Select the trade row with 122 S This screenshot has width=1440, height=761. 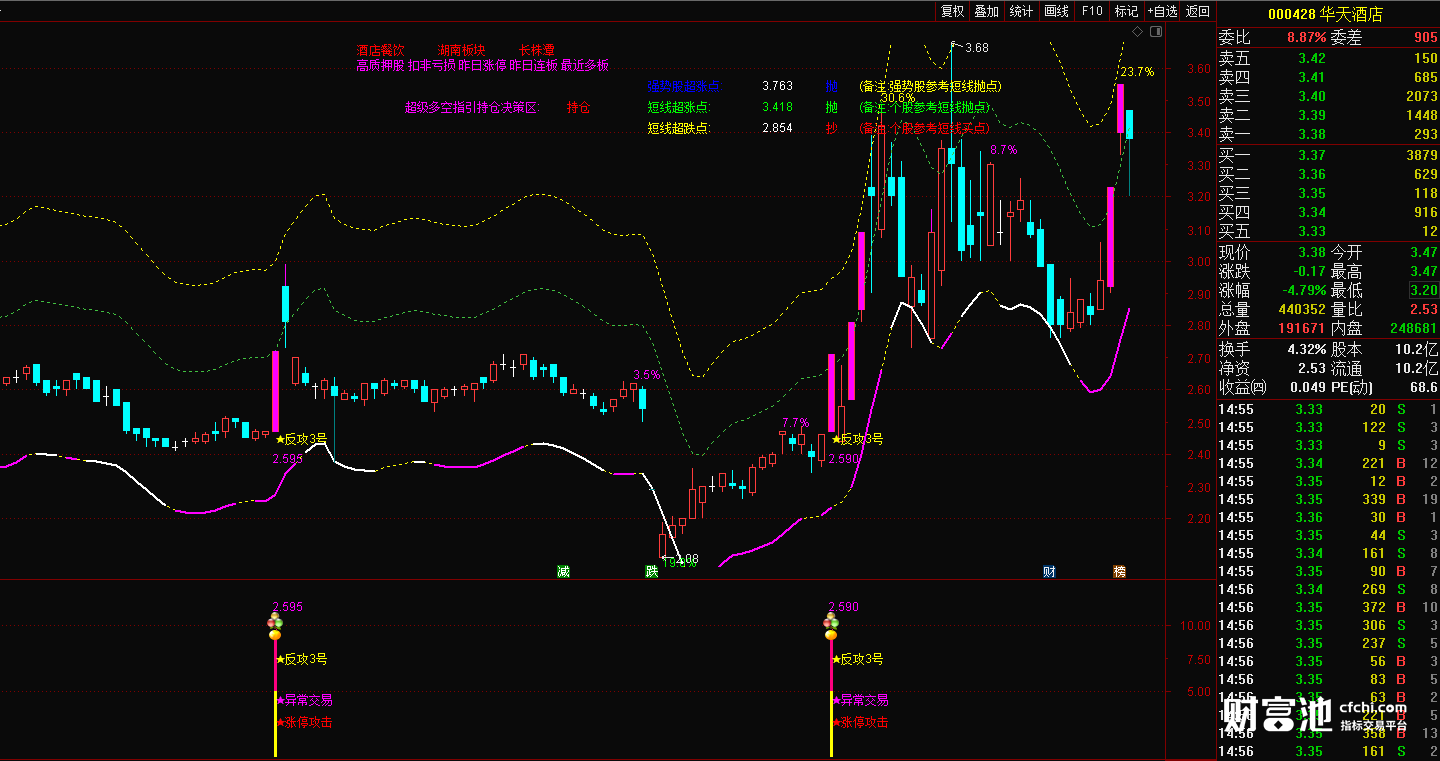coord(1328,427)
